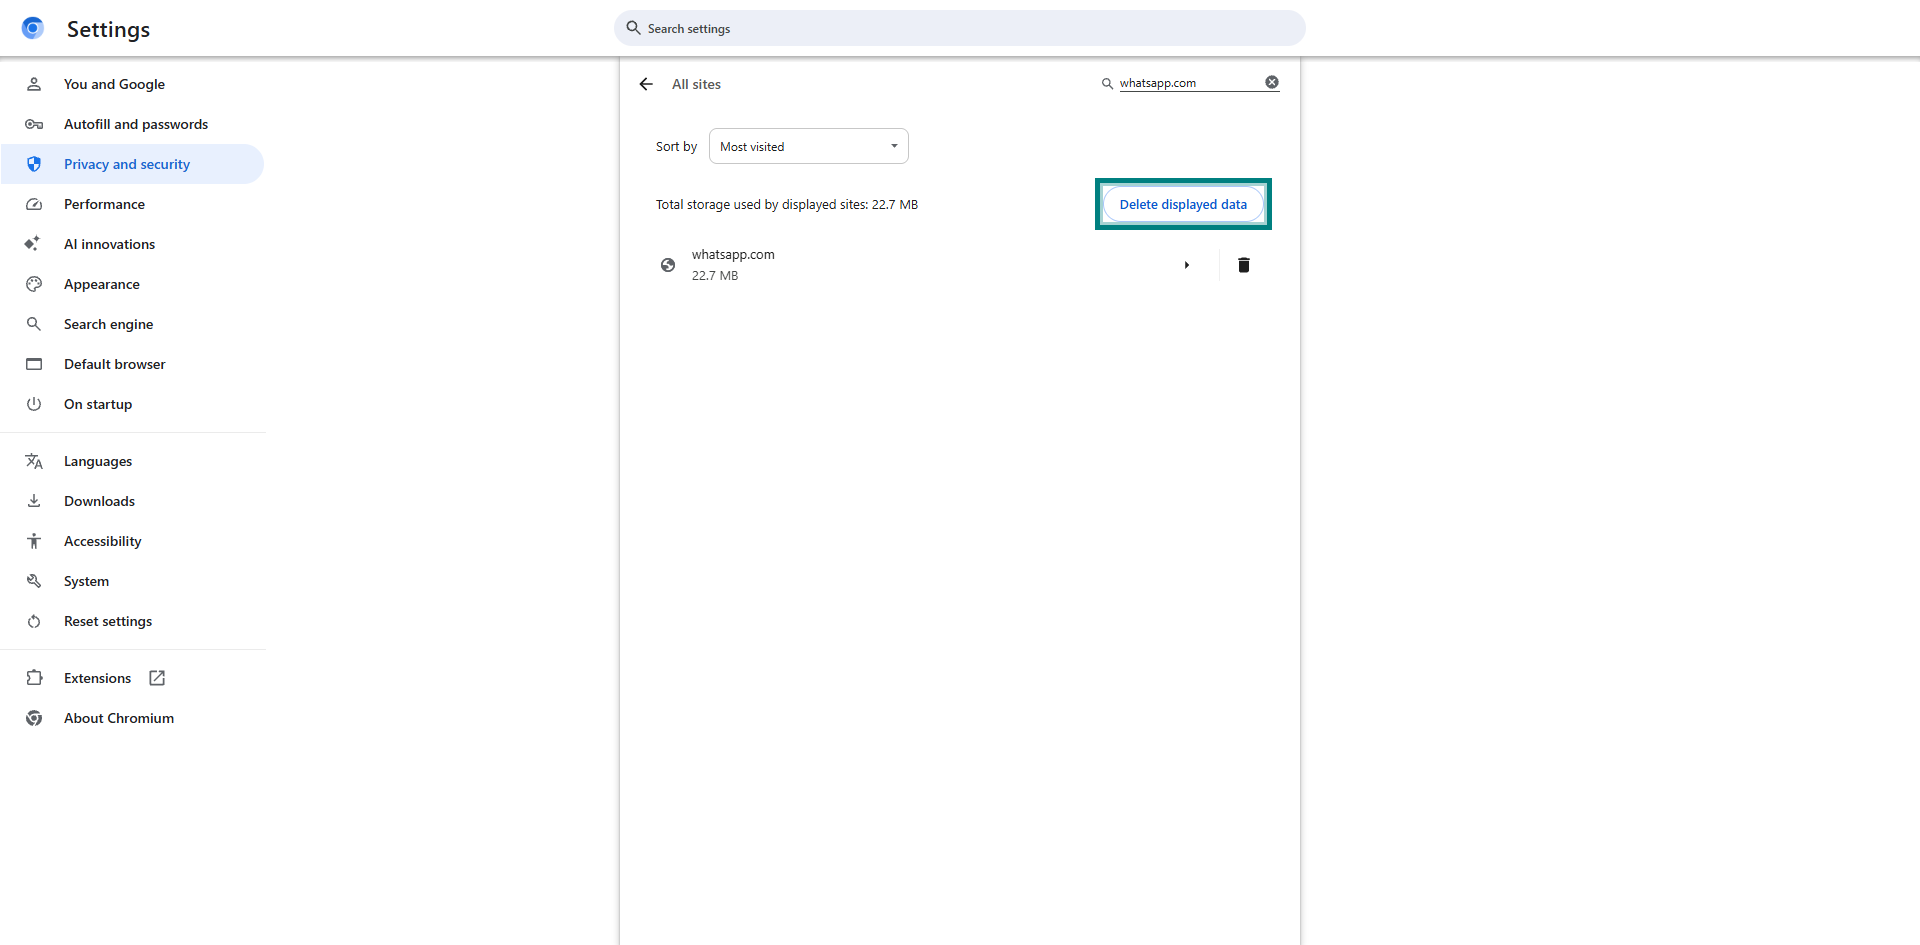This screenshot has height=945, width=1920.
Task: Clear the whatsapp.com site search
Action: tap(1272, 82)
